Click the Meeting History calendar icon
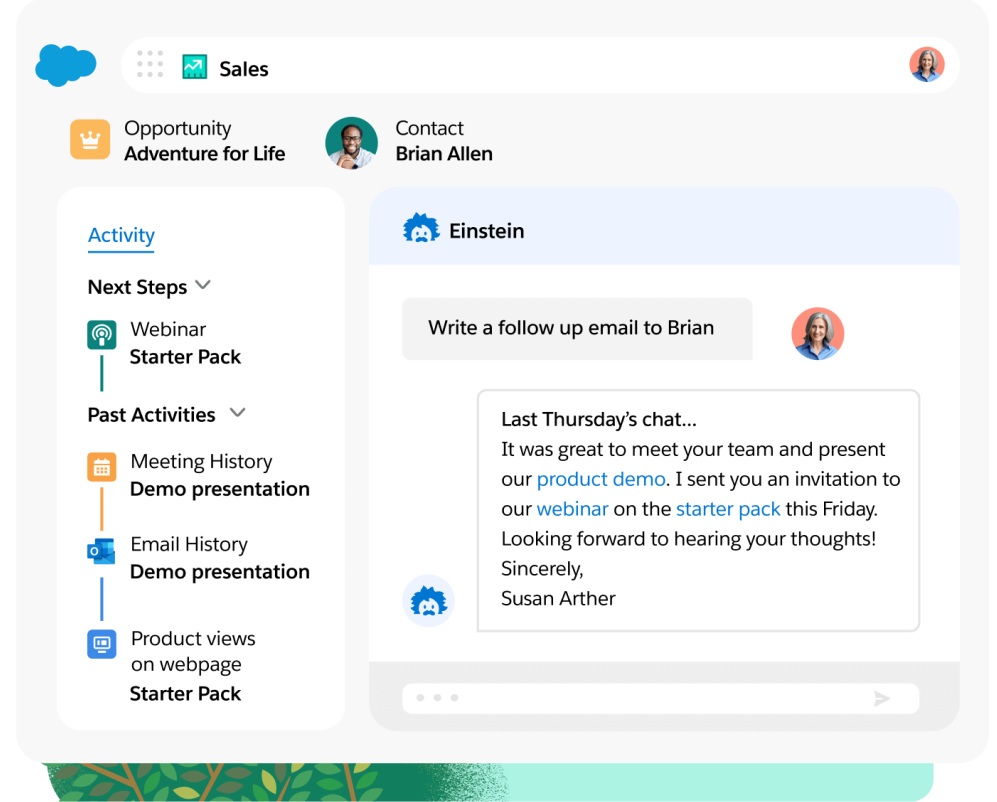The height and width of the screenshot is (802, 997). click(x=102, y=467)
